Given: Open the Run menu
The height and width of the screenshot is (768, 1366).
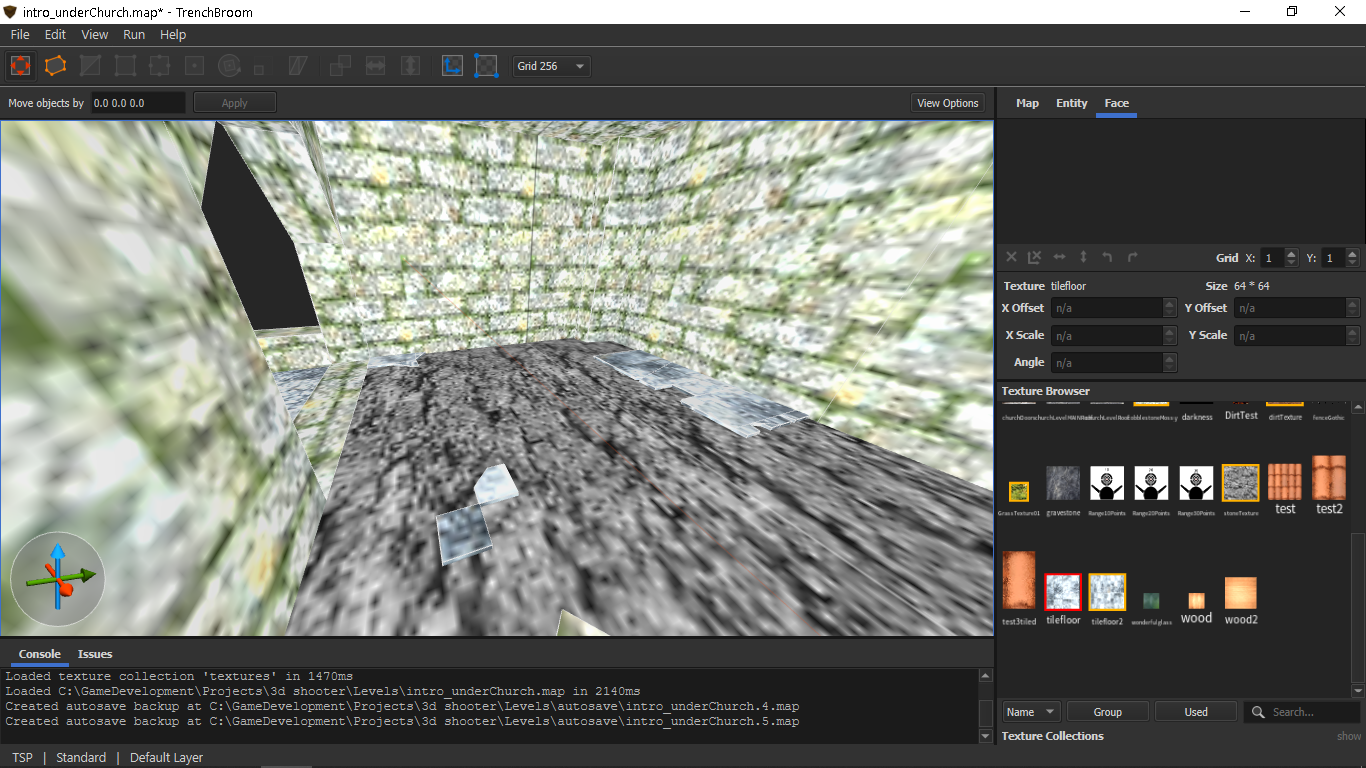Looking at the screenshot, I should (134, 34).
